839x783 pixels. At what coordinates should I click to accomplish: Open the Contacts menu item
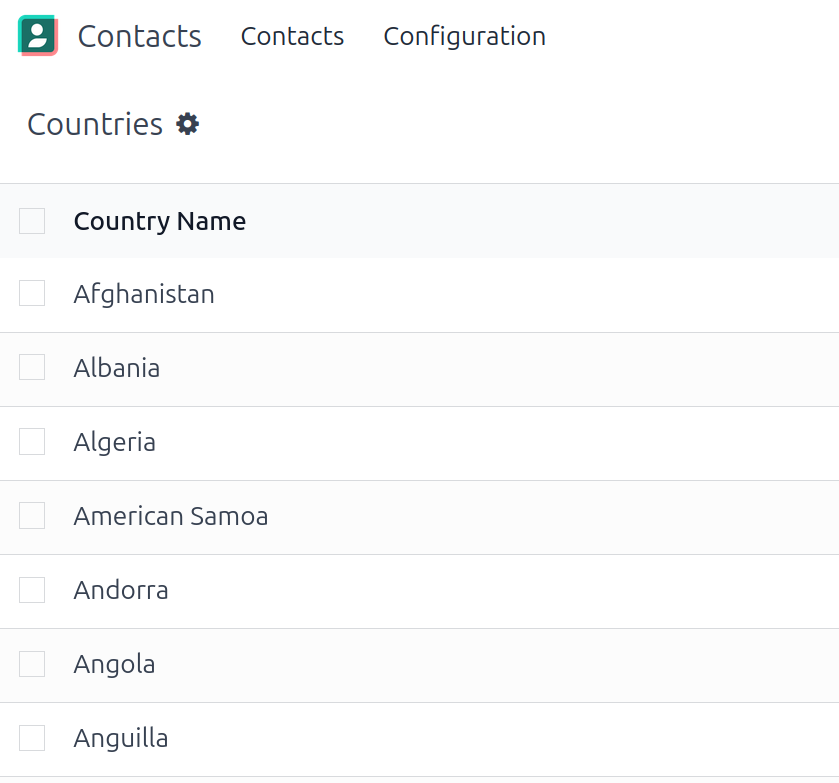tap(292, 36)
